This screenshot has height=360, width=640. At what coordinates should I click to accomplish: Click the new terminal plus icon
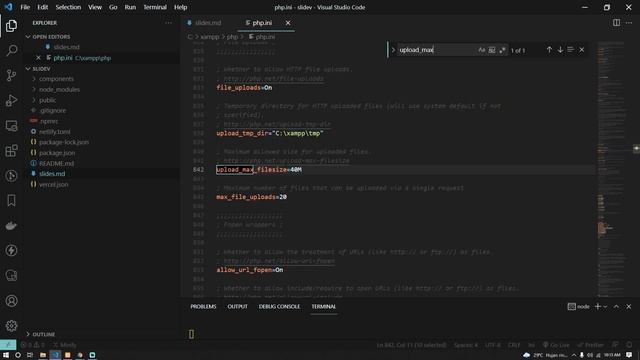598,307
